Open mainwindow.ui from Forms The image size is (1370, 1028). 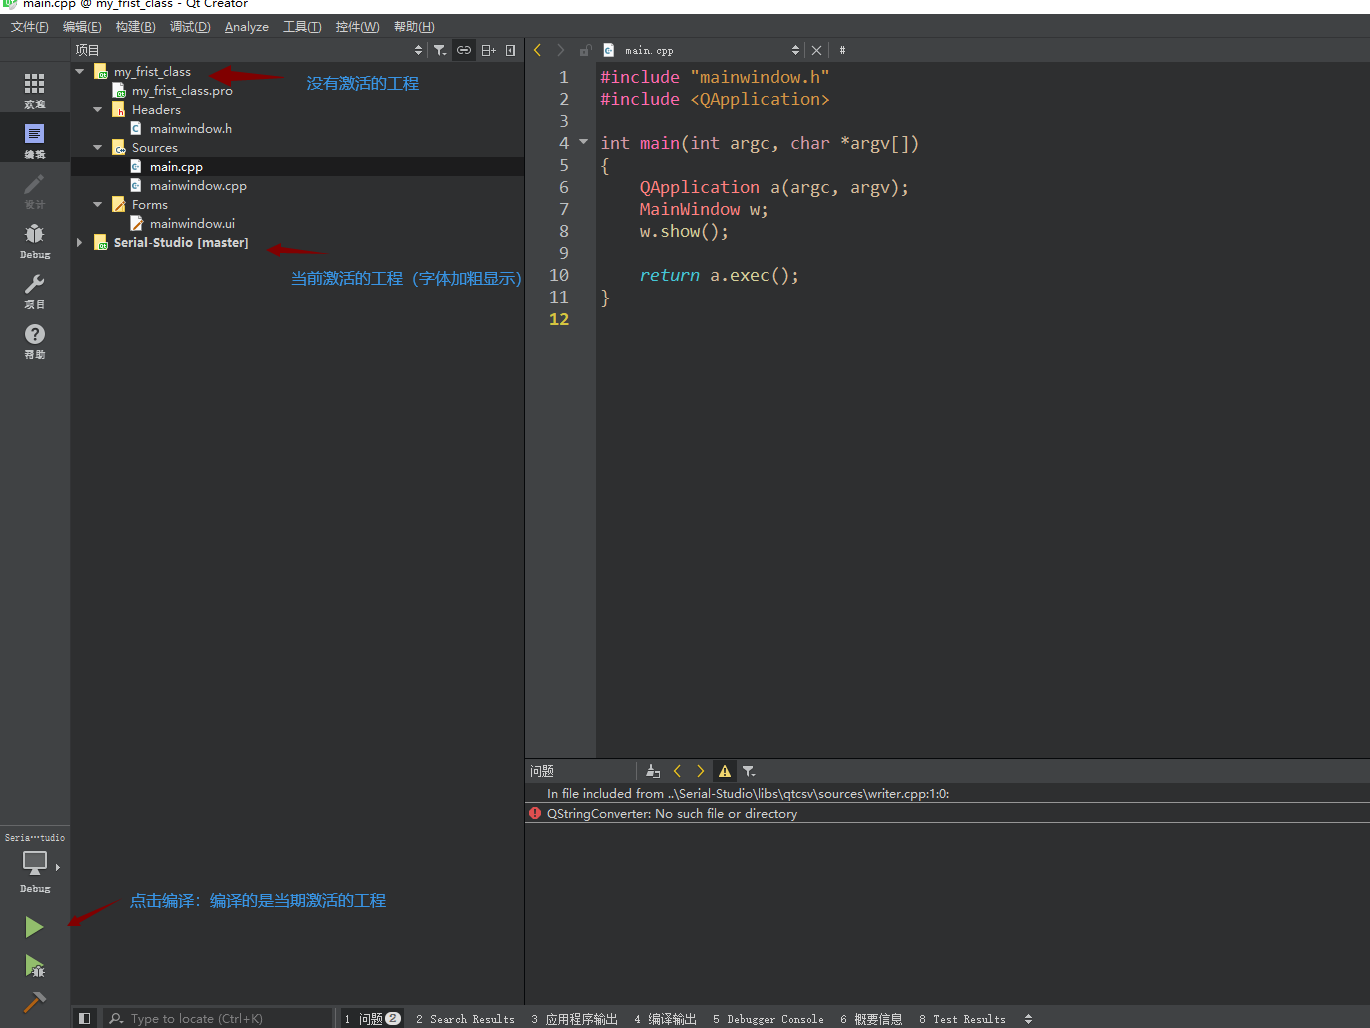coord(192,224)
